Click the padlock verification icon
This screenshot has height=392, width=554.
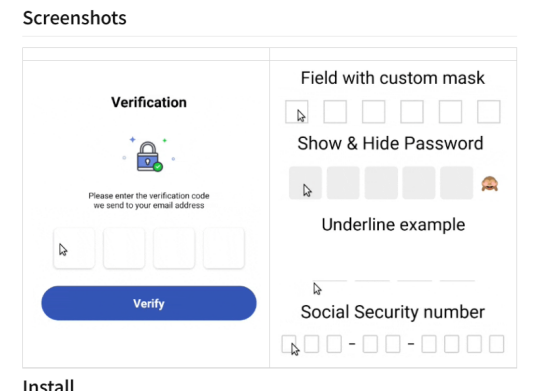[x=149, y=156]
